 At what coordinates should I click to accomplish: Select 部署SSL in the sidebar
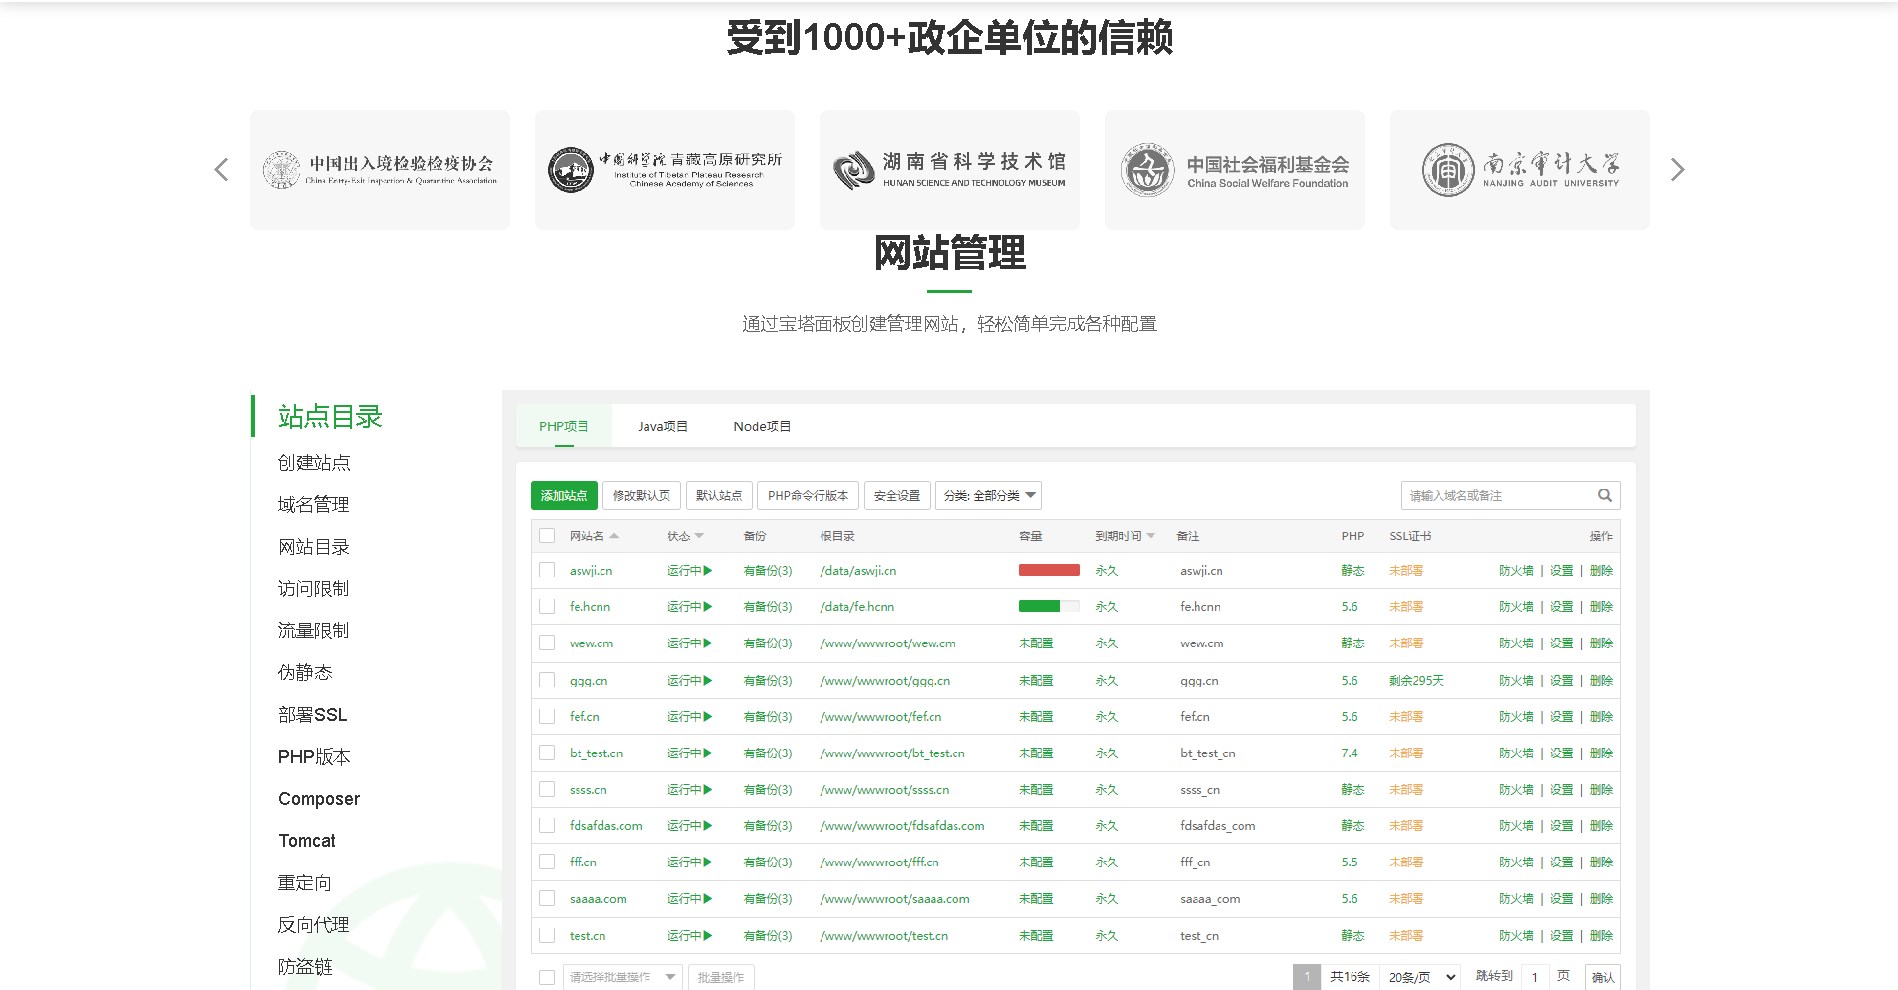click(x=313, y=715)
